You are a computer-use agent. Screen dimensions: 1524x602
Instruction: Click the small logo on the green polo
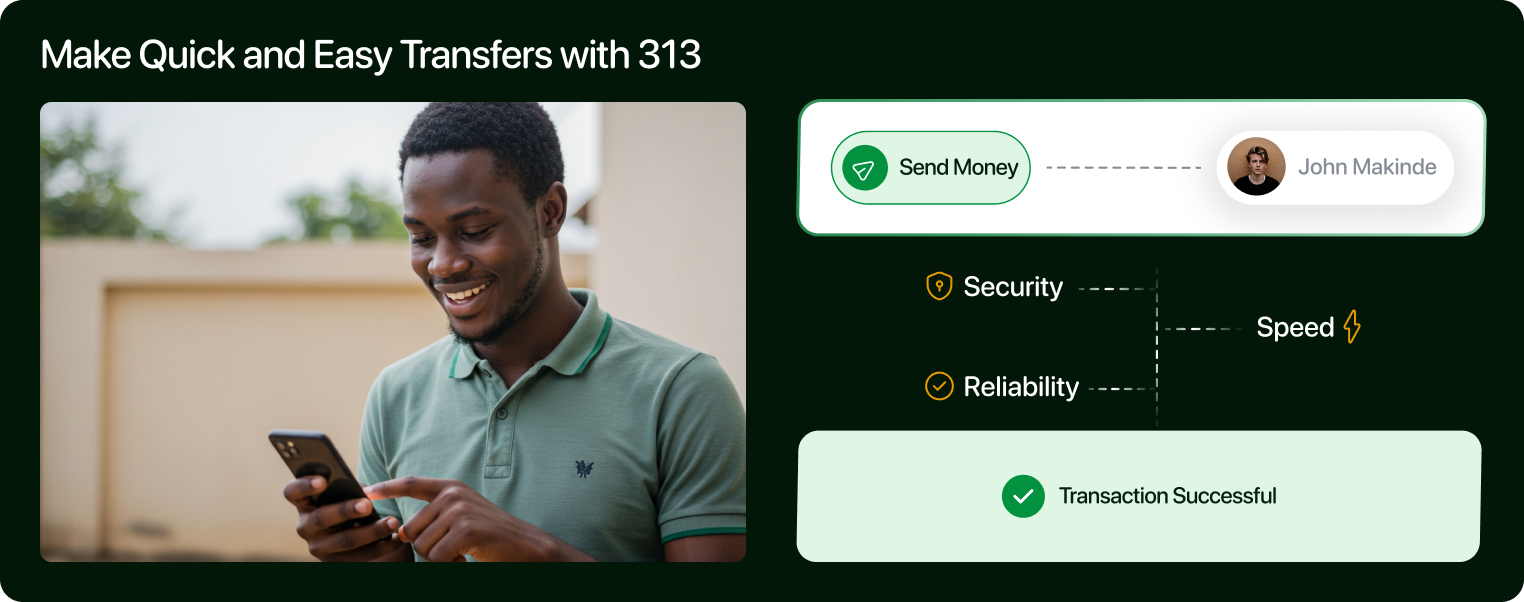[x=584, y=468]
